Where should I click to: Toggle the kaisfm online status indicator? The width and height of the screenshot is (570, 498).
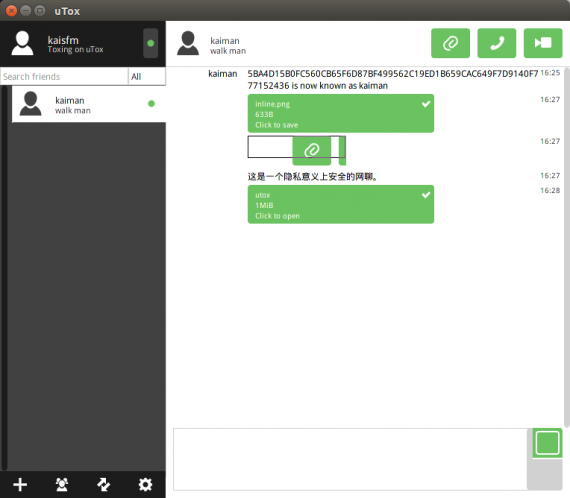[x=150, y=43]
